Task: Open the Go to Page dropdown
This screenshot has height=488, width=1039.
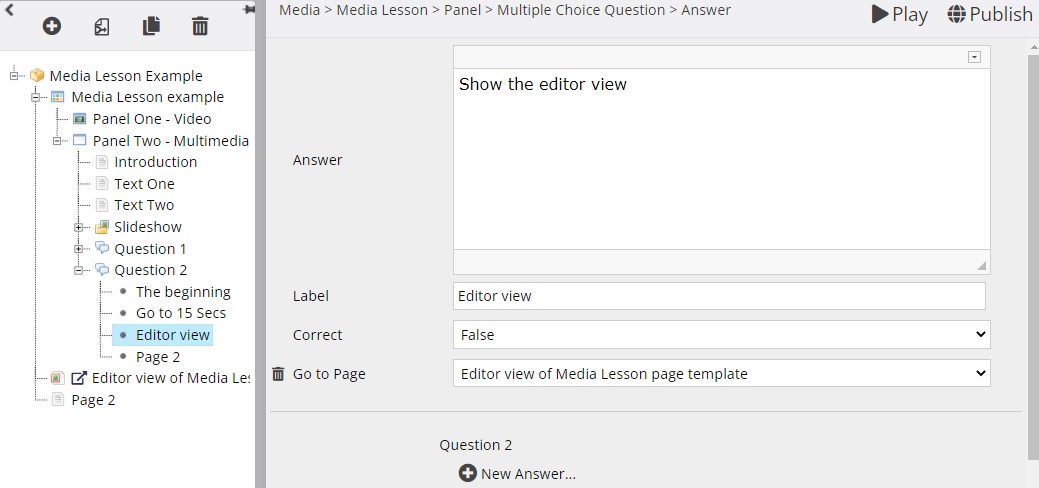Action: coord(722,373)
